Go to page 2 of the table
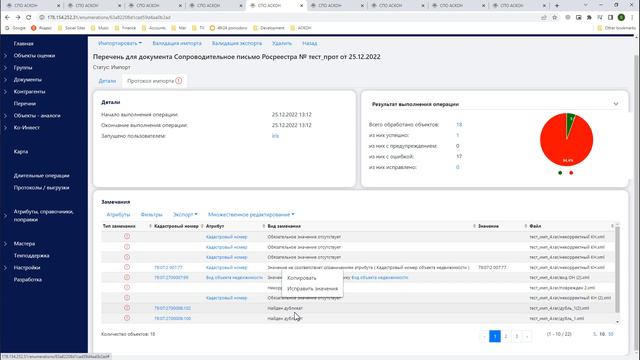Image resolution: width=640 pixels, height=360 pixels. coord(506,336)
